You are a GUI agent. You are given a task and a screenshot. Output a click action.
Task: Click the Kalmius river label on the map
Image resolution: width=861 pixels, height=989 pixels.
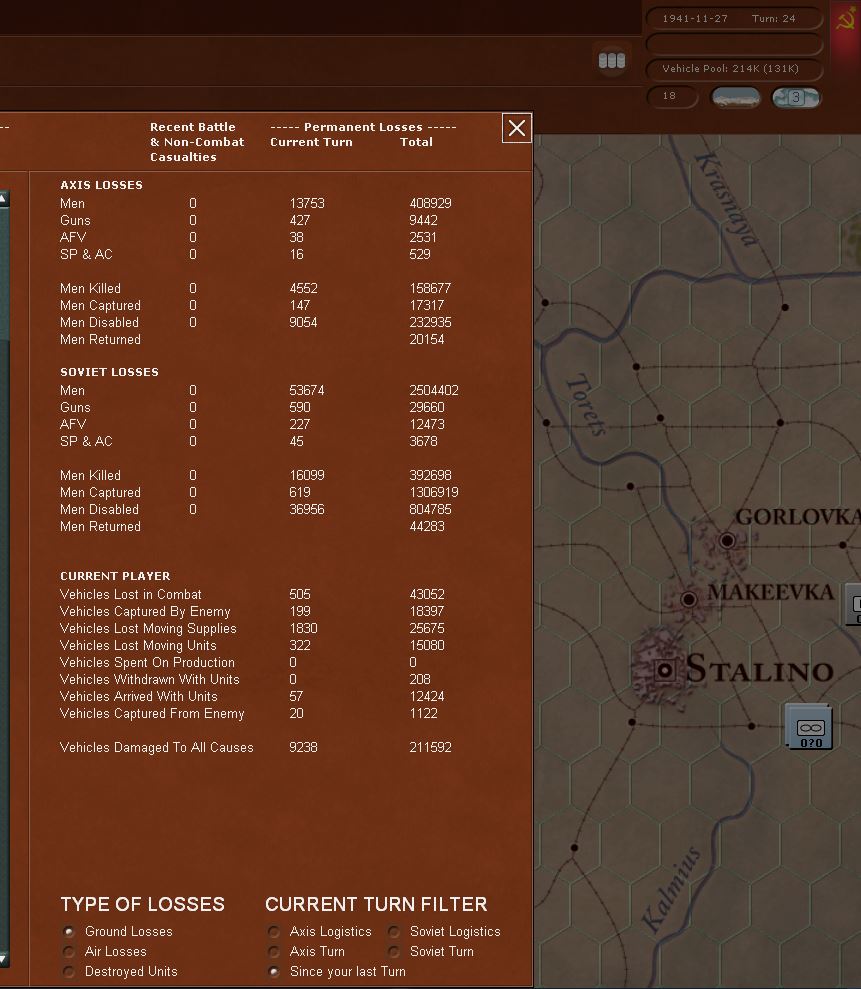pos(671,891)
